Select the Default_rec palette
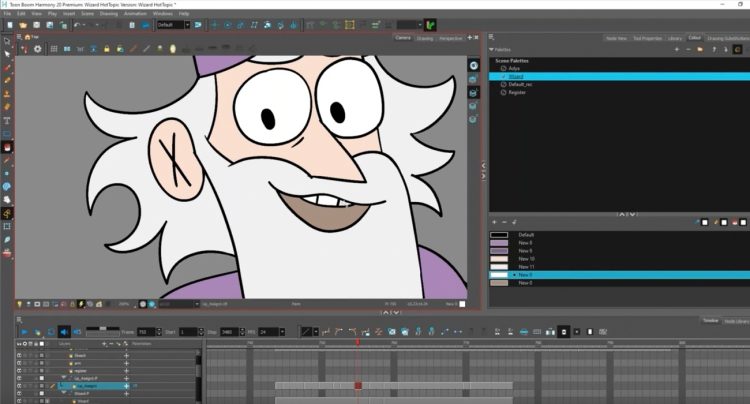The height and width of the screenshot is (404, 750). (x=520, y=84)
